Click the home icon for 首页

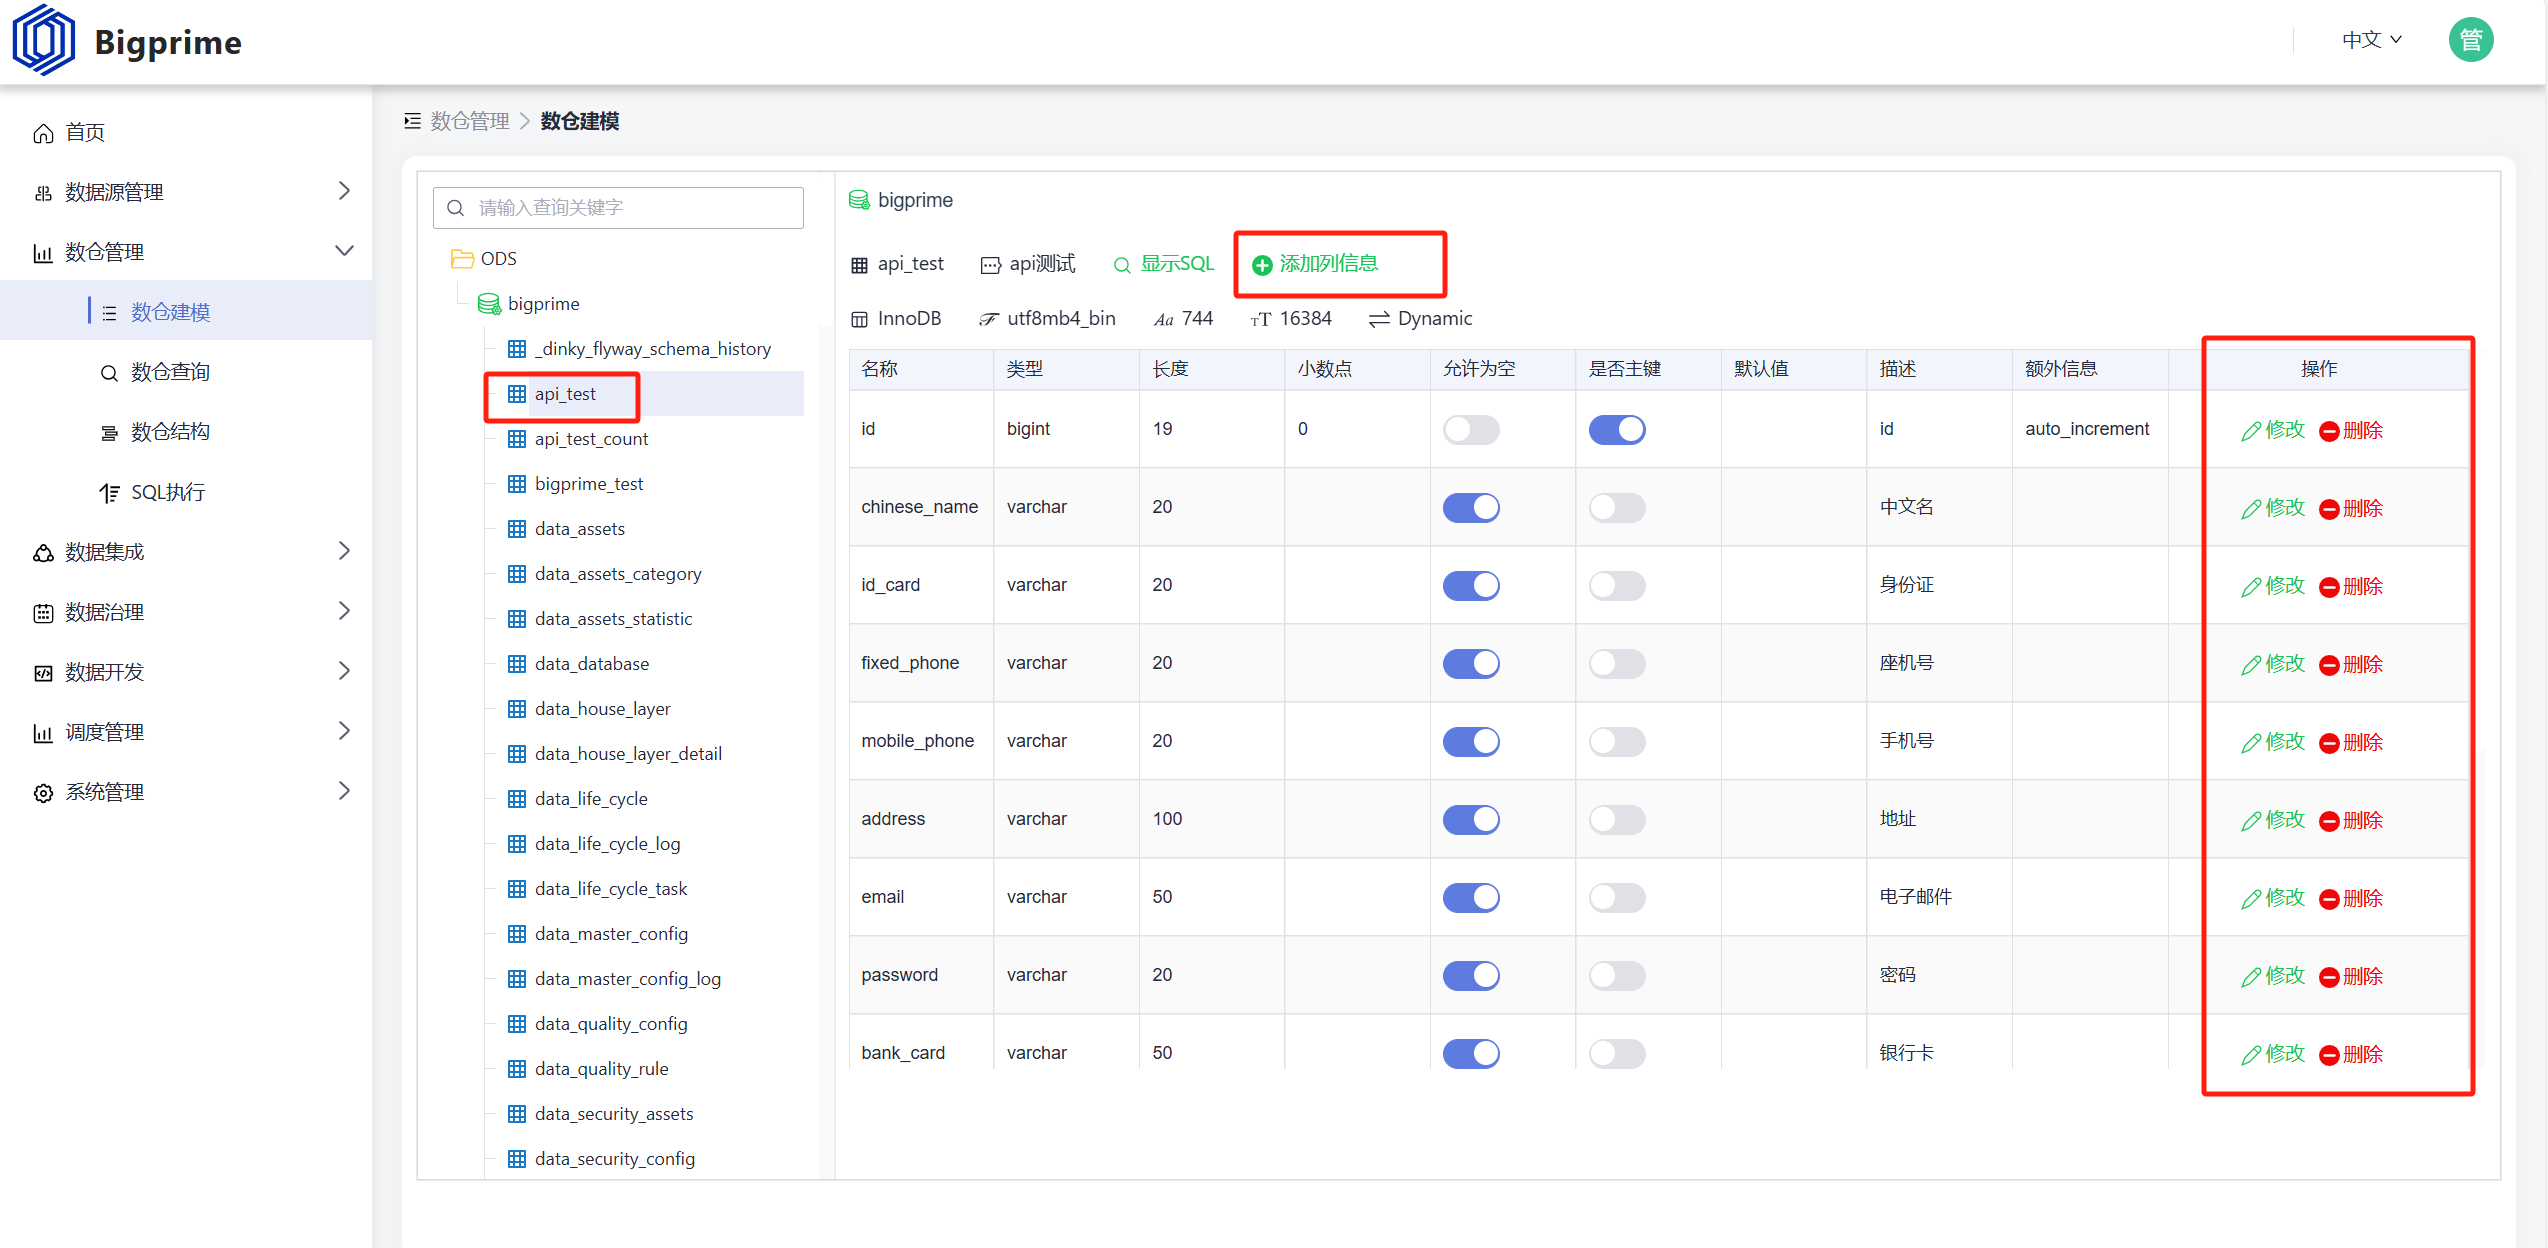43,133
